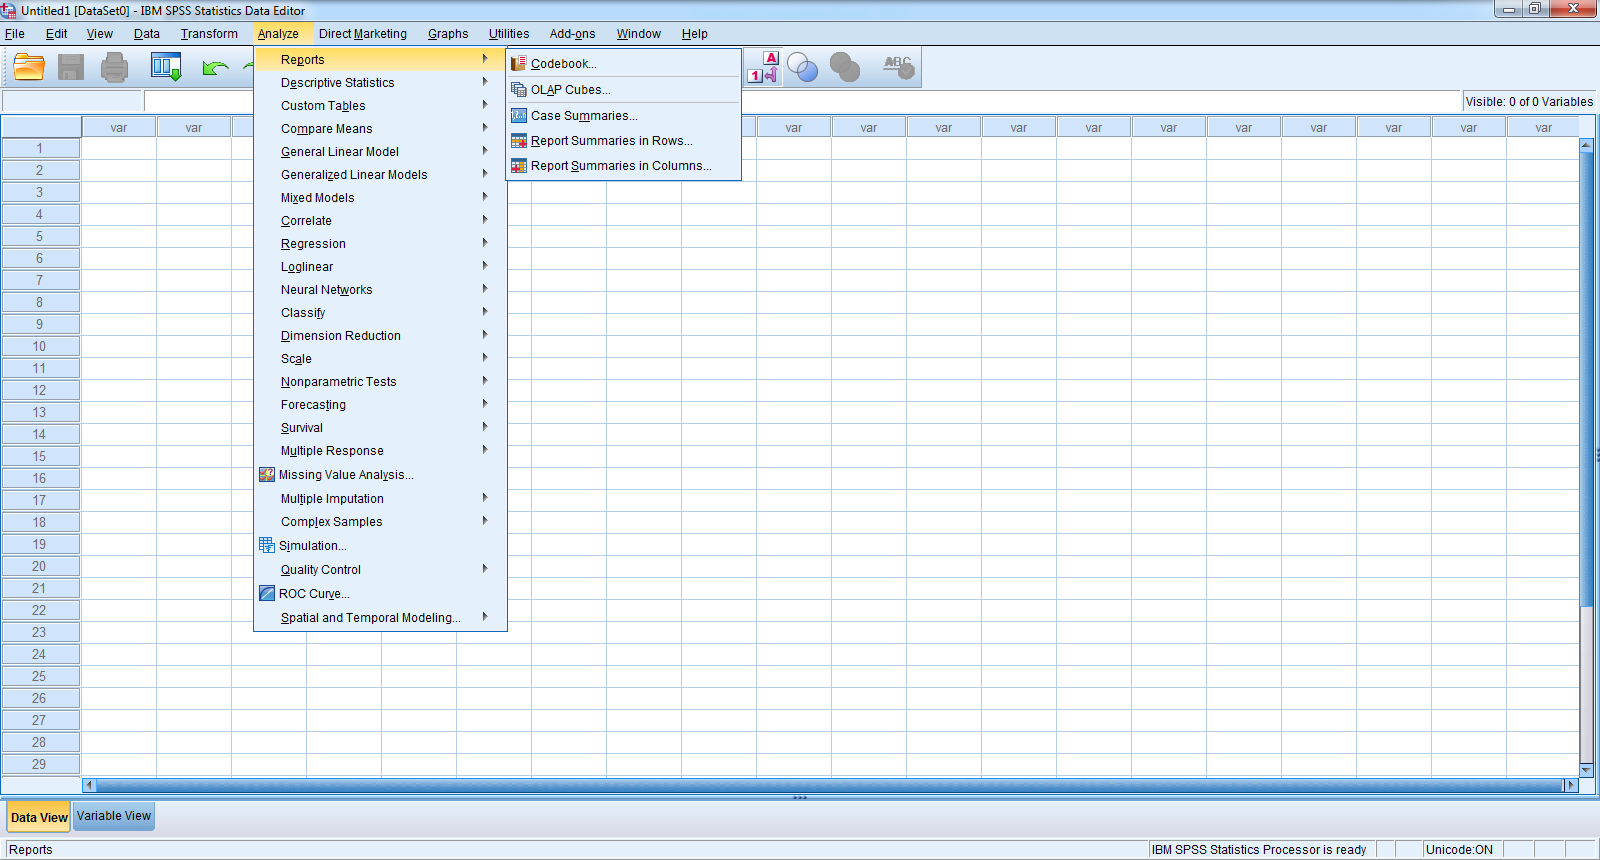The image size is (1600, 860).
Task: Expand the Dimension Reduction submenu
Action: click(x=380, y=336)
